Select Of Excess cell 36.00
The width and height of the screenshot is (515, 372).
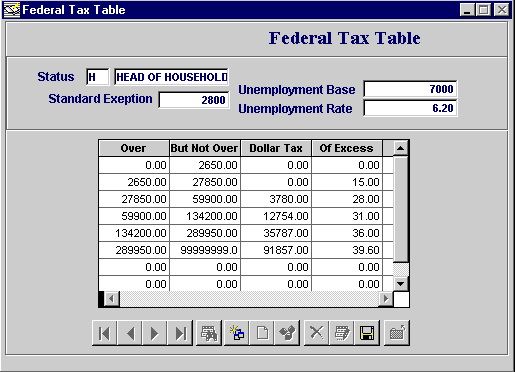[x=347, y=233]
